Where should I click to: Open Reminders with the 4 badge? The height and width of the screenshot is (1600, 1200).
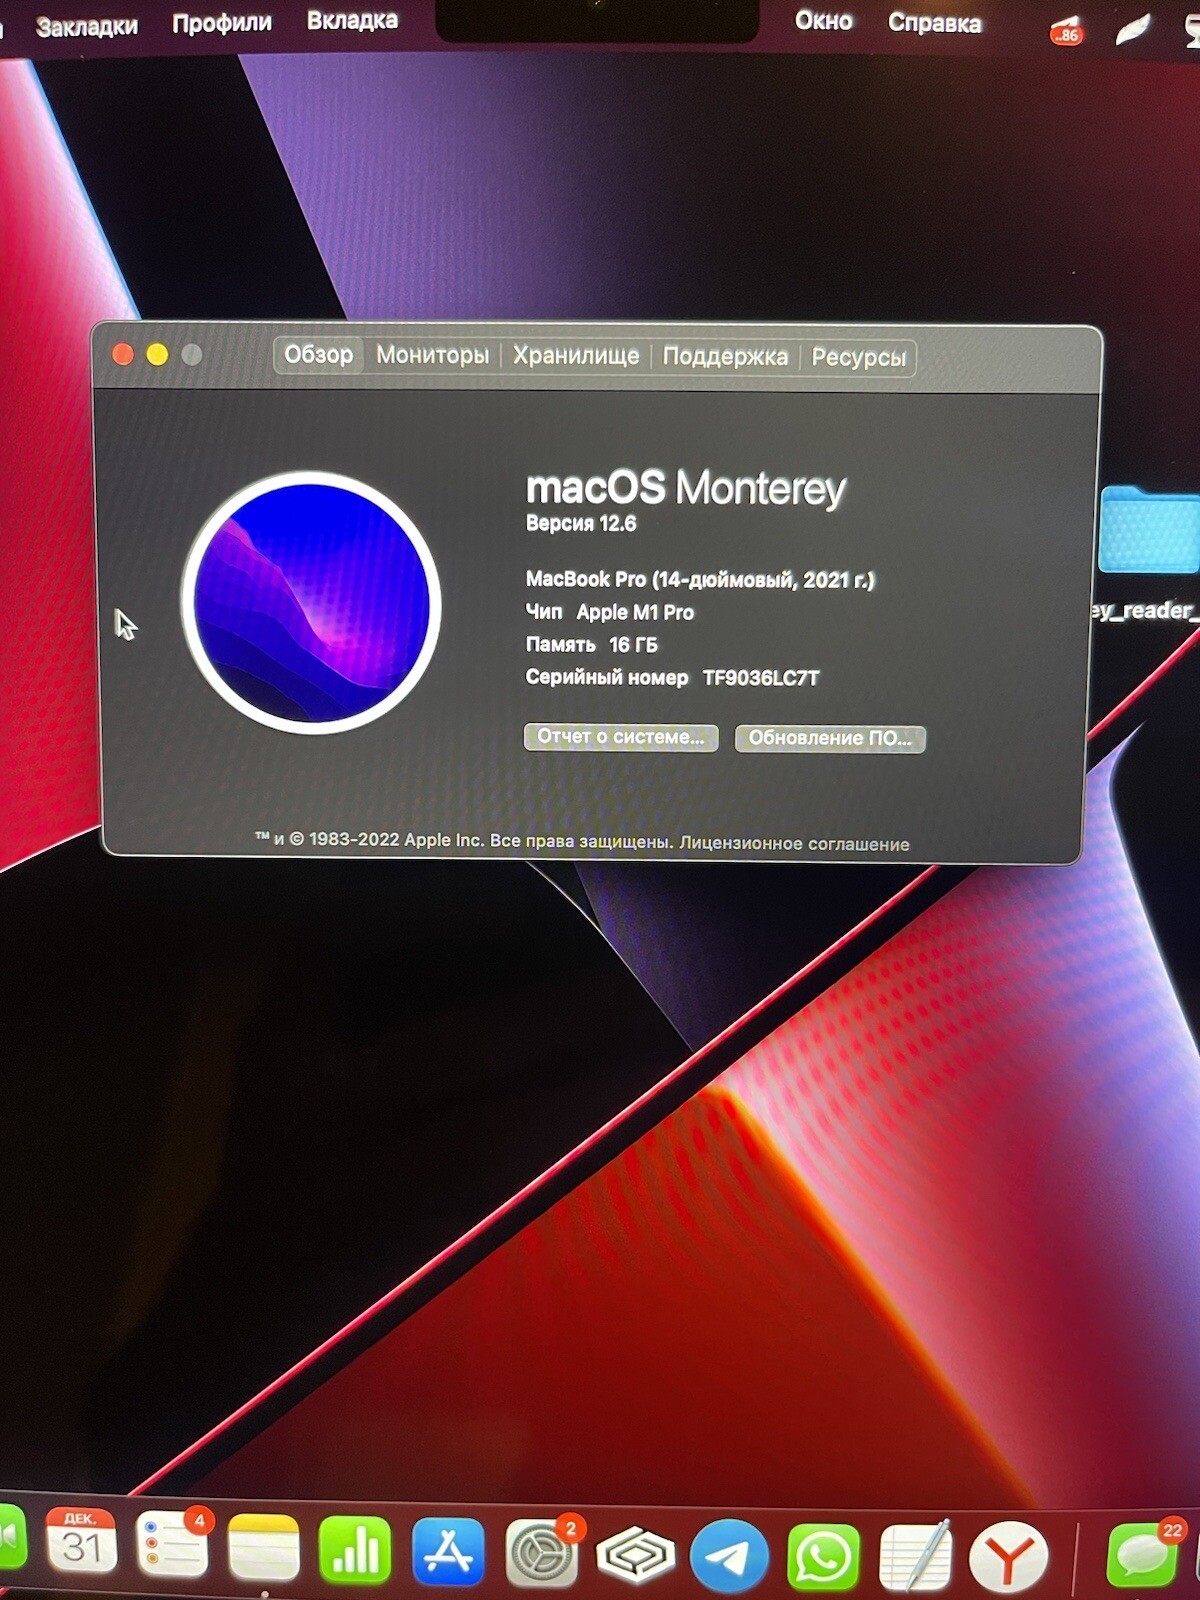[x=173, y=1546]
